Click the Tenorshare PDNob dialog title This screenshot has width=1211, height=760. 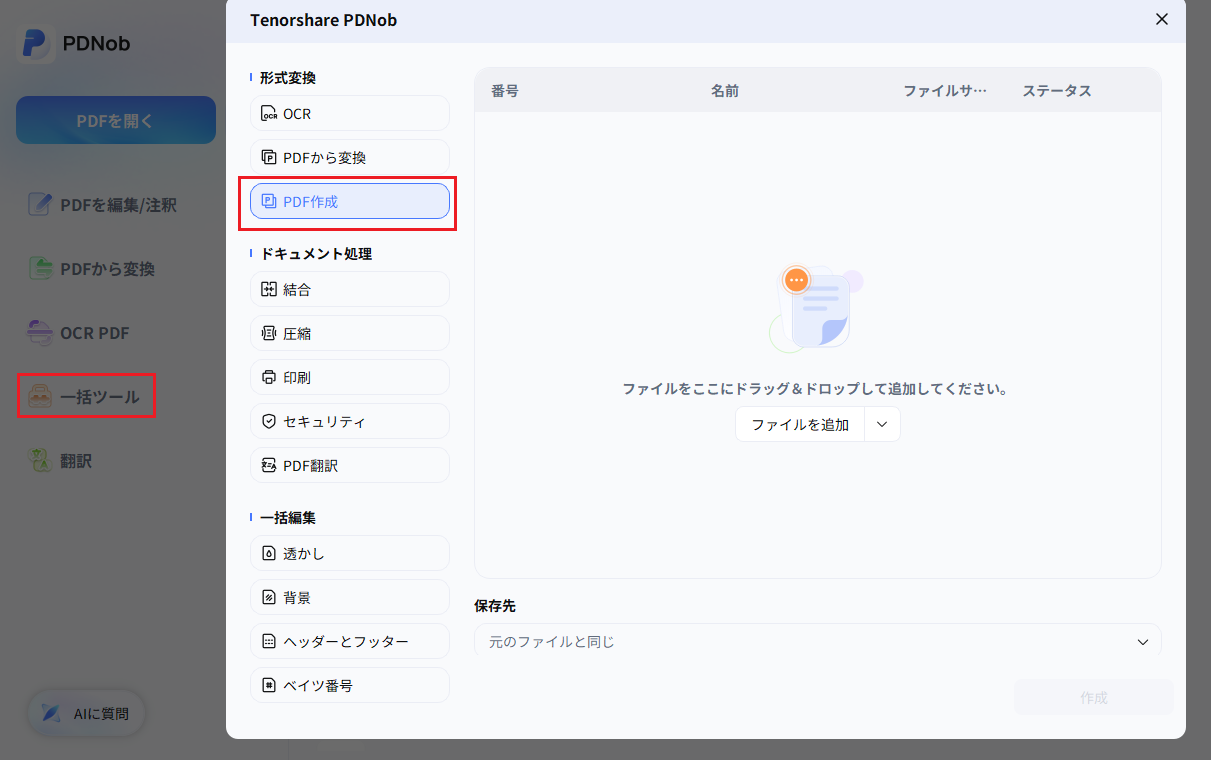coord(323,20)
